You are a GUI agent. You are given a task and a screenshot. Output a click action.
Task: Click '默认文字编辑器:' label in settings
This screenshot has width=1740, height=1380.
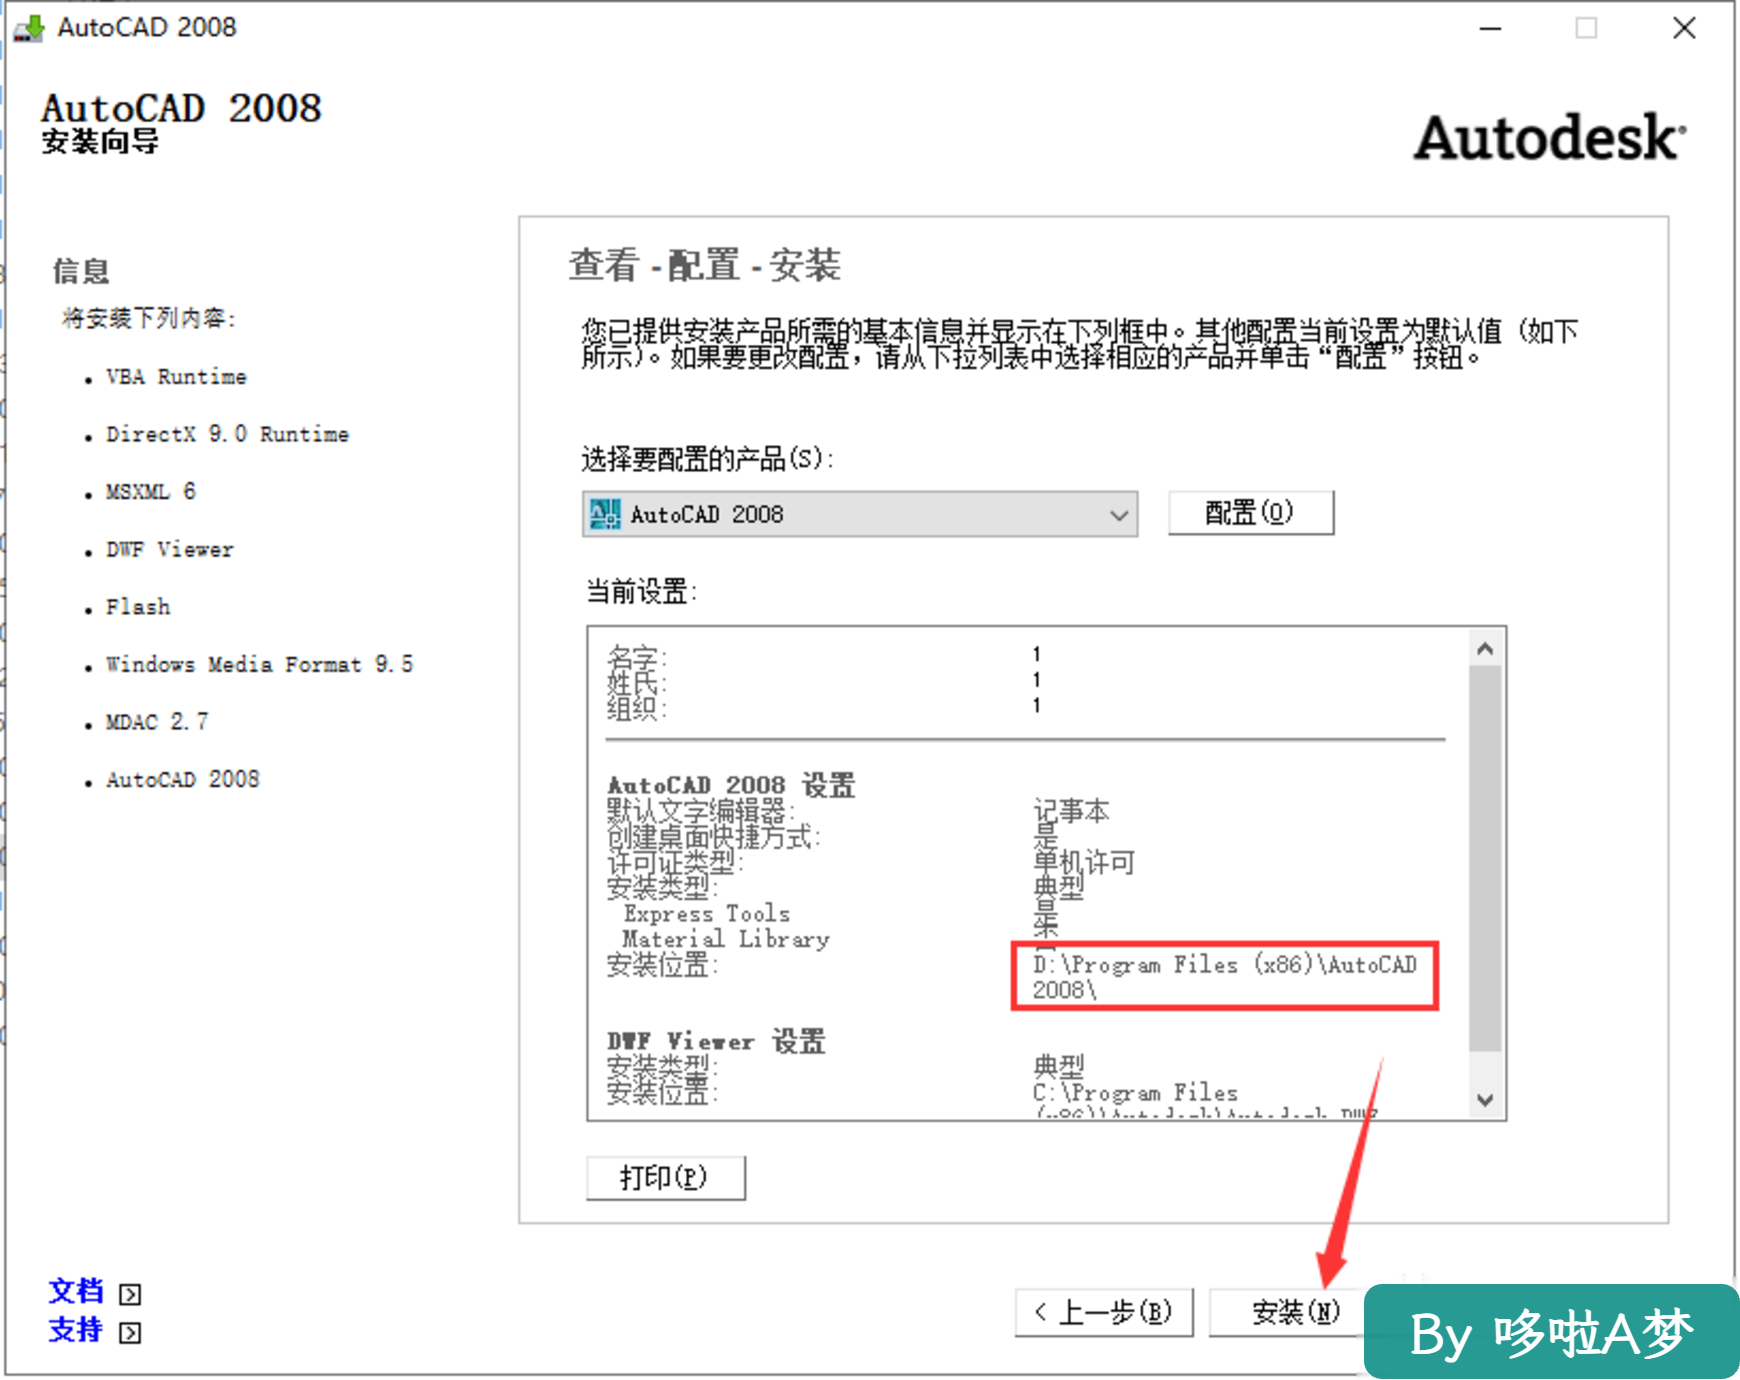tap(701, 811)
